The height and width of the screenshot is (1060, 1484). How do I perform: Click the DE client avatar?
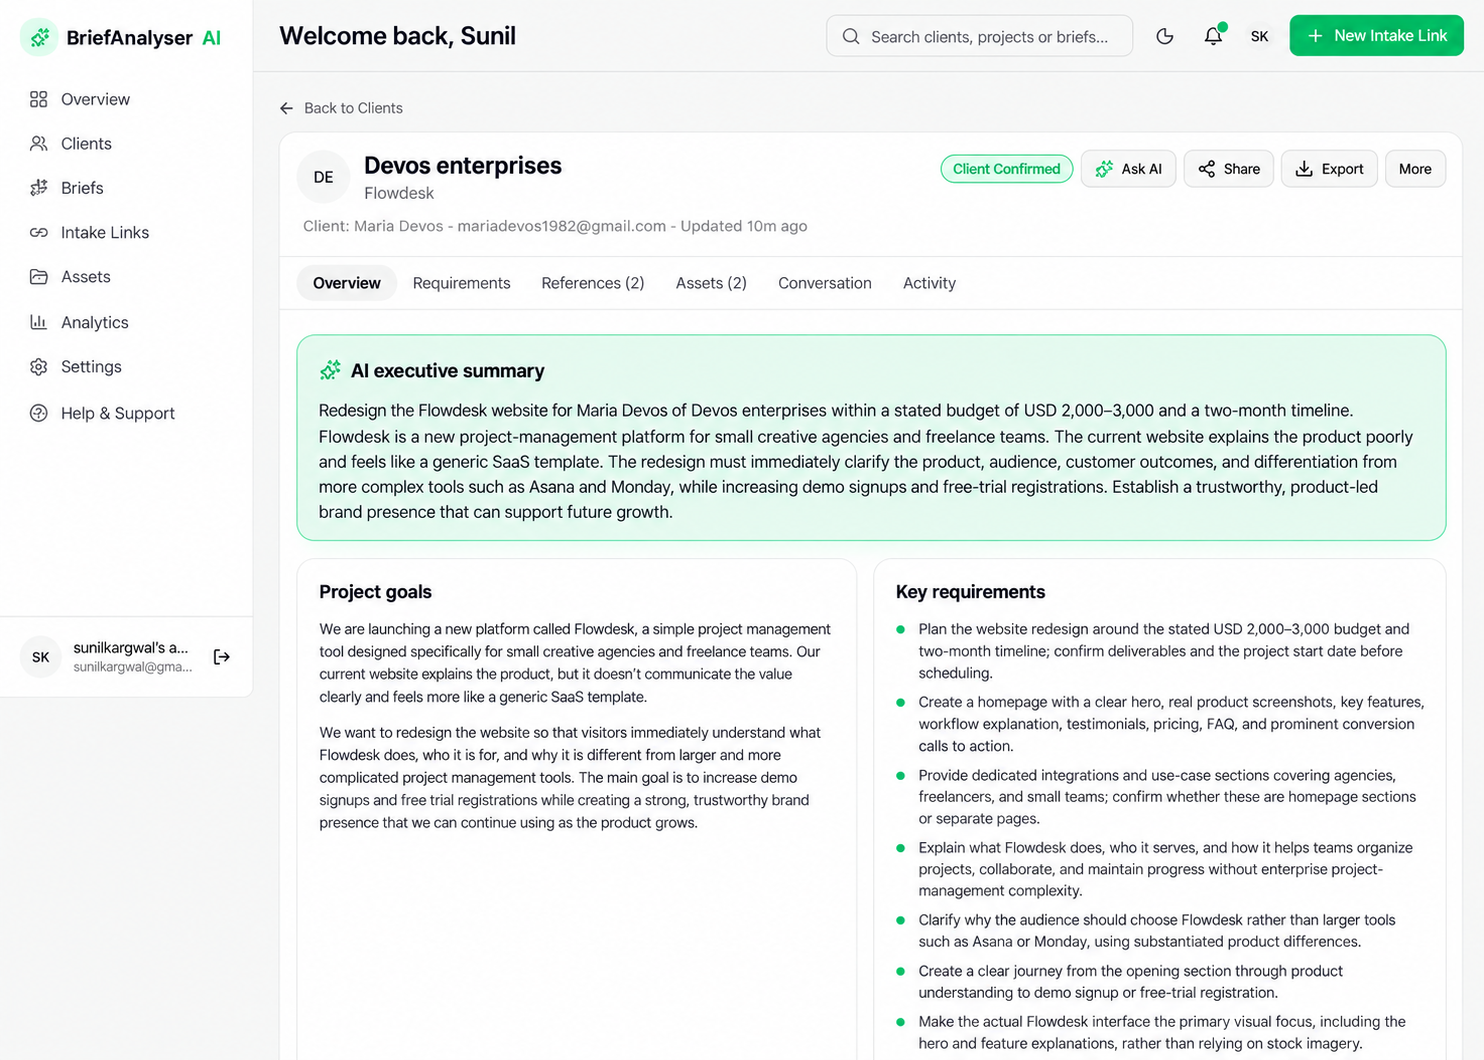tap(323, 177)
